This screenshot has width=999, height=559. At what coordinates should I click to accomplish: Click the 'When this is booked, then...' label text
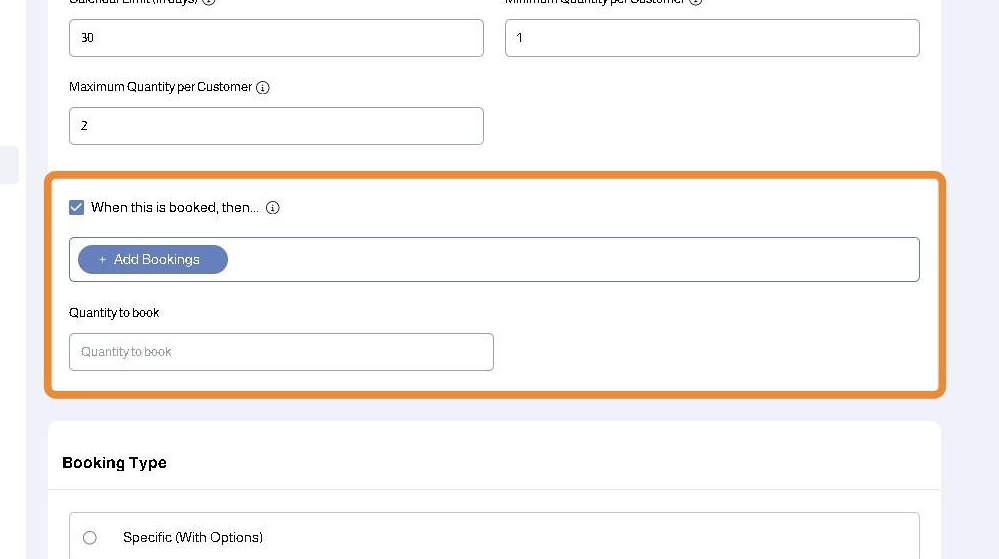174,208
